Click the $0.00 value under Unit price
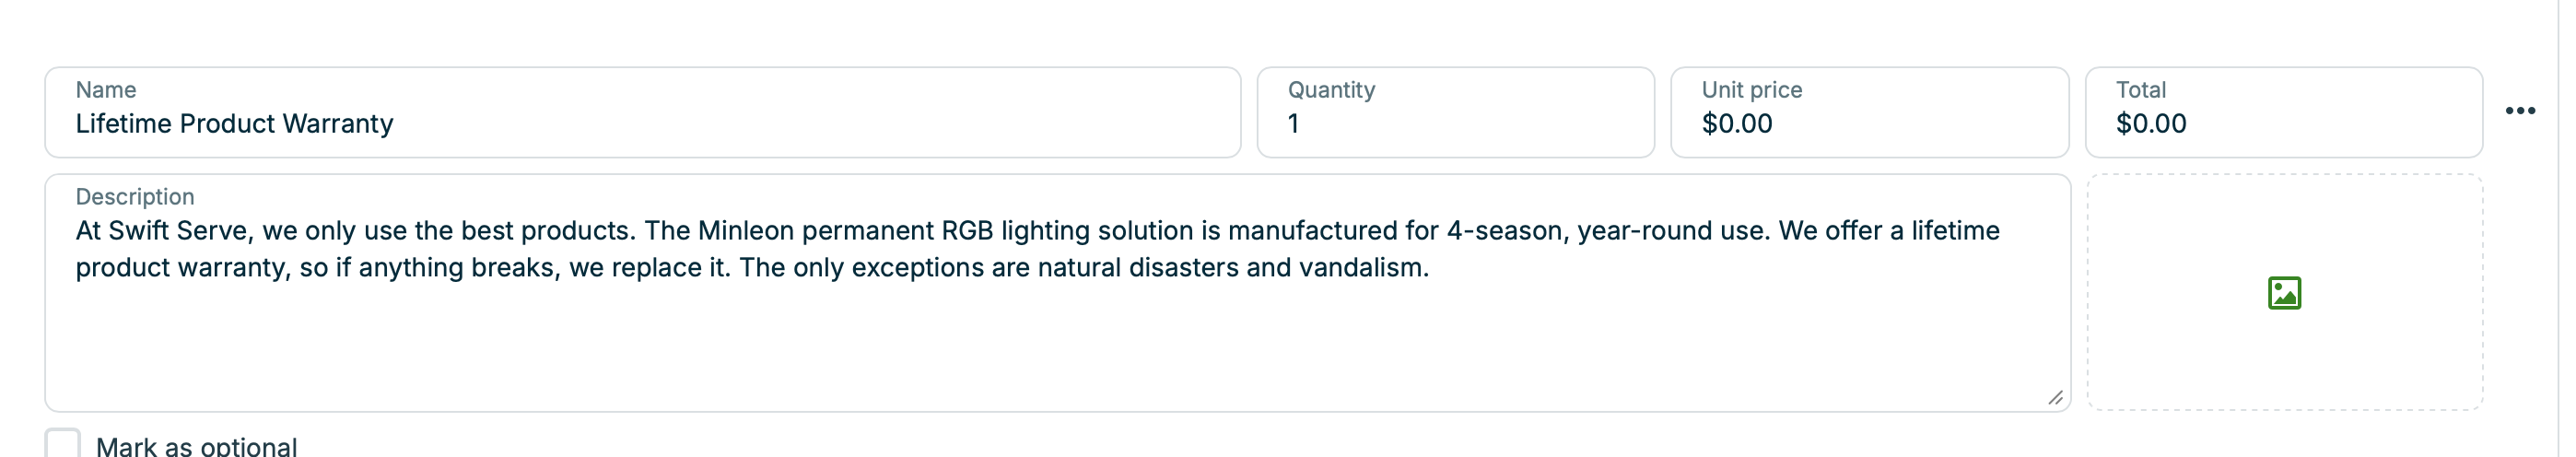The image size is (2576, 457). [1737, 124]
